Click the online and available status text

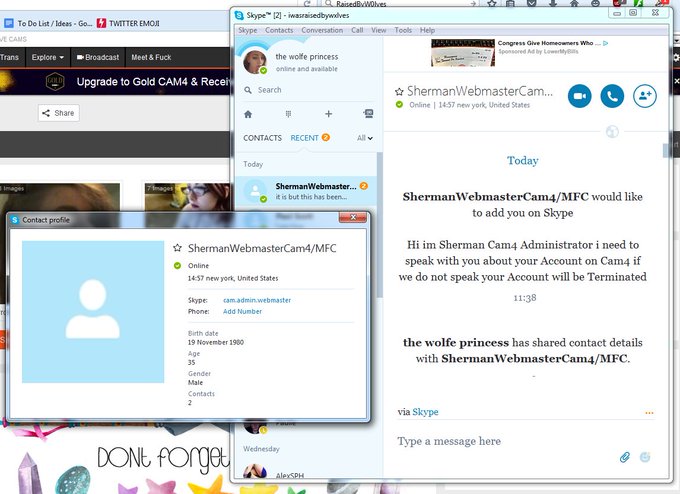pos(307,69)
